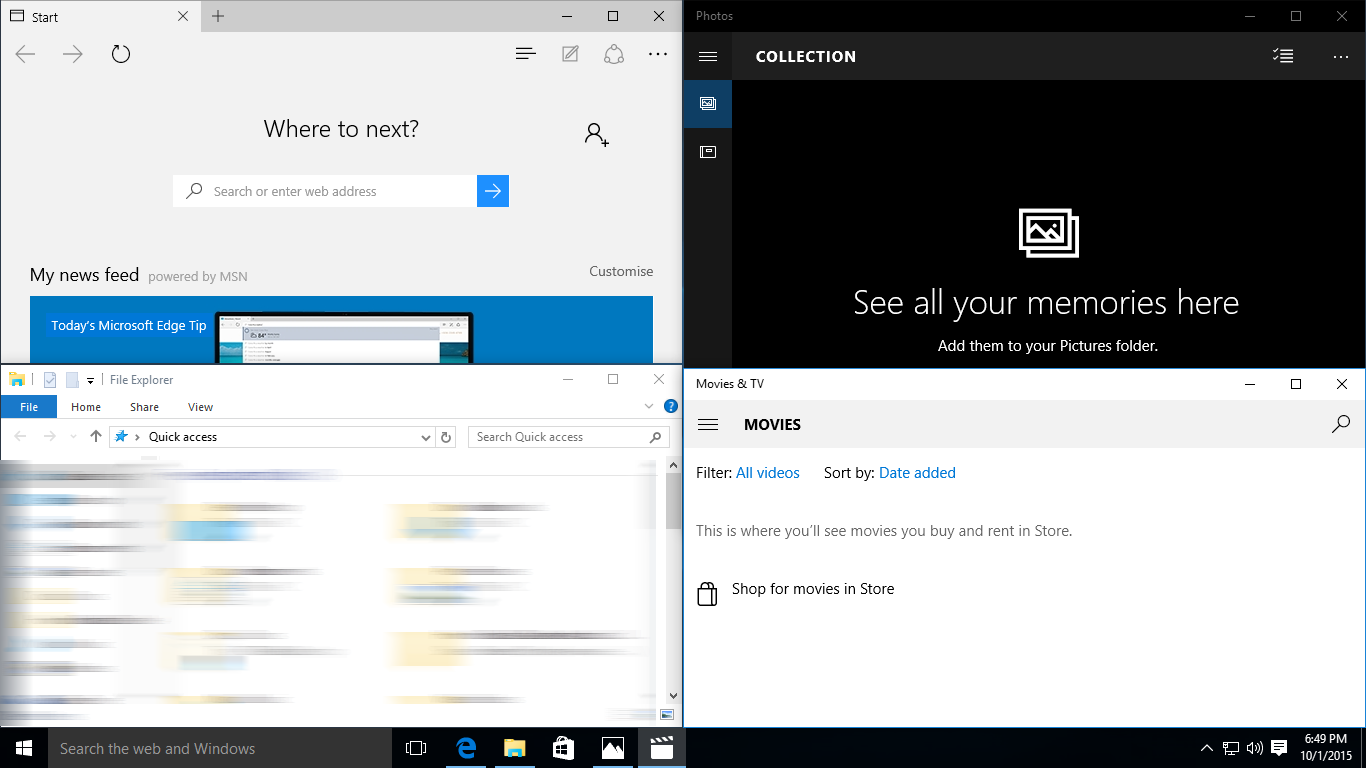This screenshot has height=768, width=1366.
Task: Open the Movies & TV hamburger menu
Action: pos(708,425)
